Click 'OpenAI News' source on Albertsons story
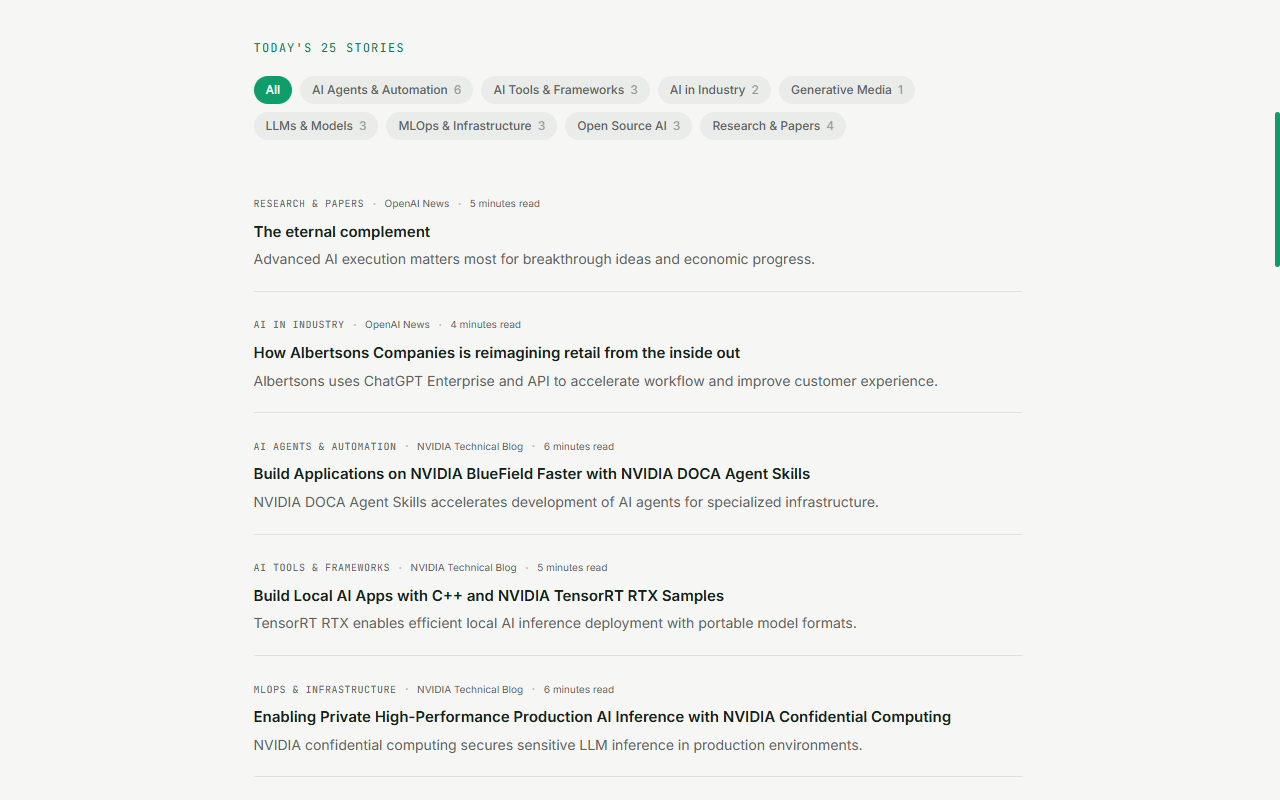Screen dimensions: 1280x800 tap(397, 325)
